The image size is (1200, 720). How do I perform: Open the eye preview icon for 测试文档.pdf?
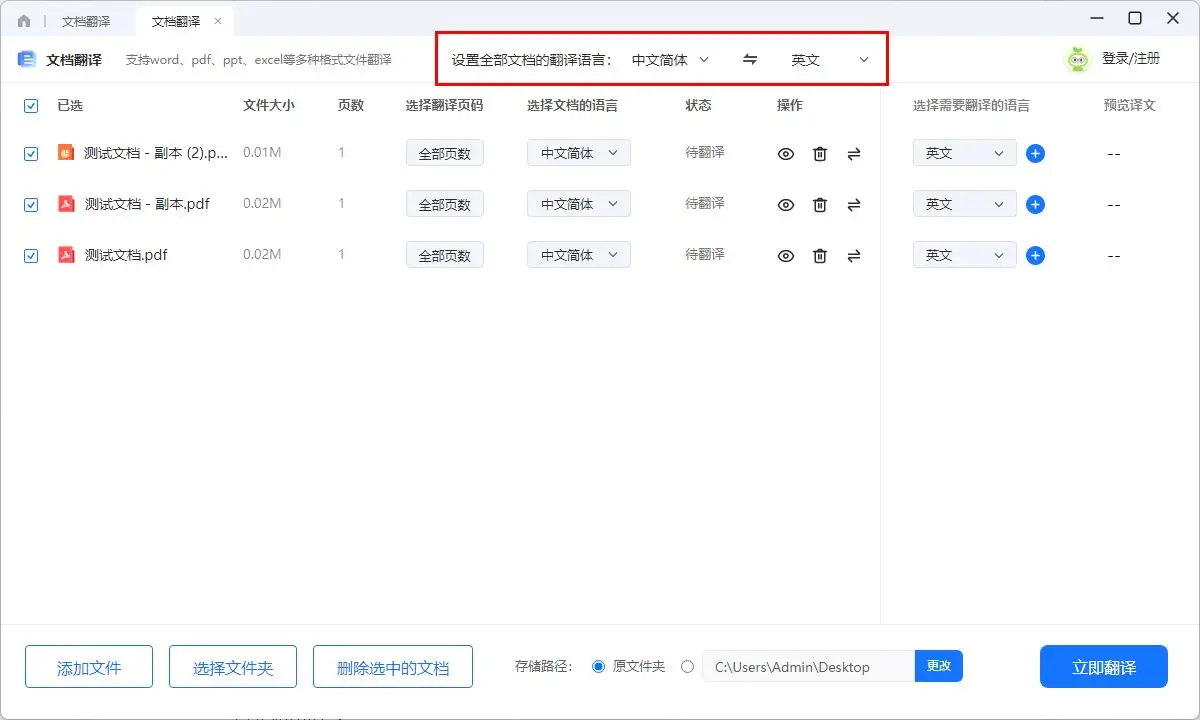pos(786,254)
